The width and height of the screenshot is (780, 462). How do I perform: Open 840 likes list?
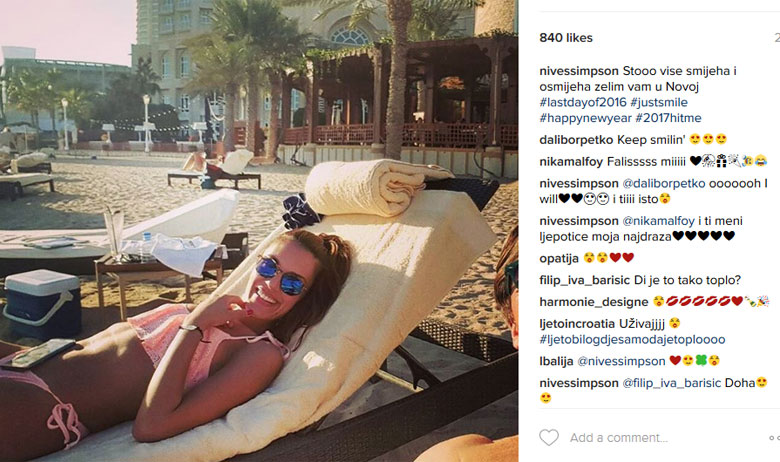pyautogui.click(x=566, y=38)
